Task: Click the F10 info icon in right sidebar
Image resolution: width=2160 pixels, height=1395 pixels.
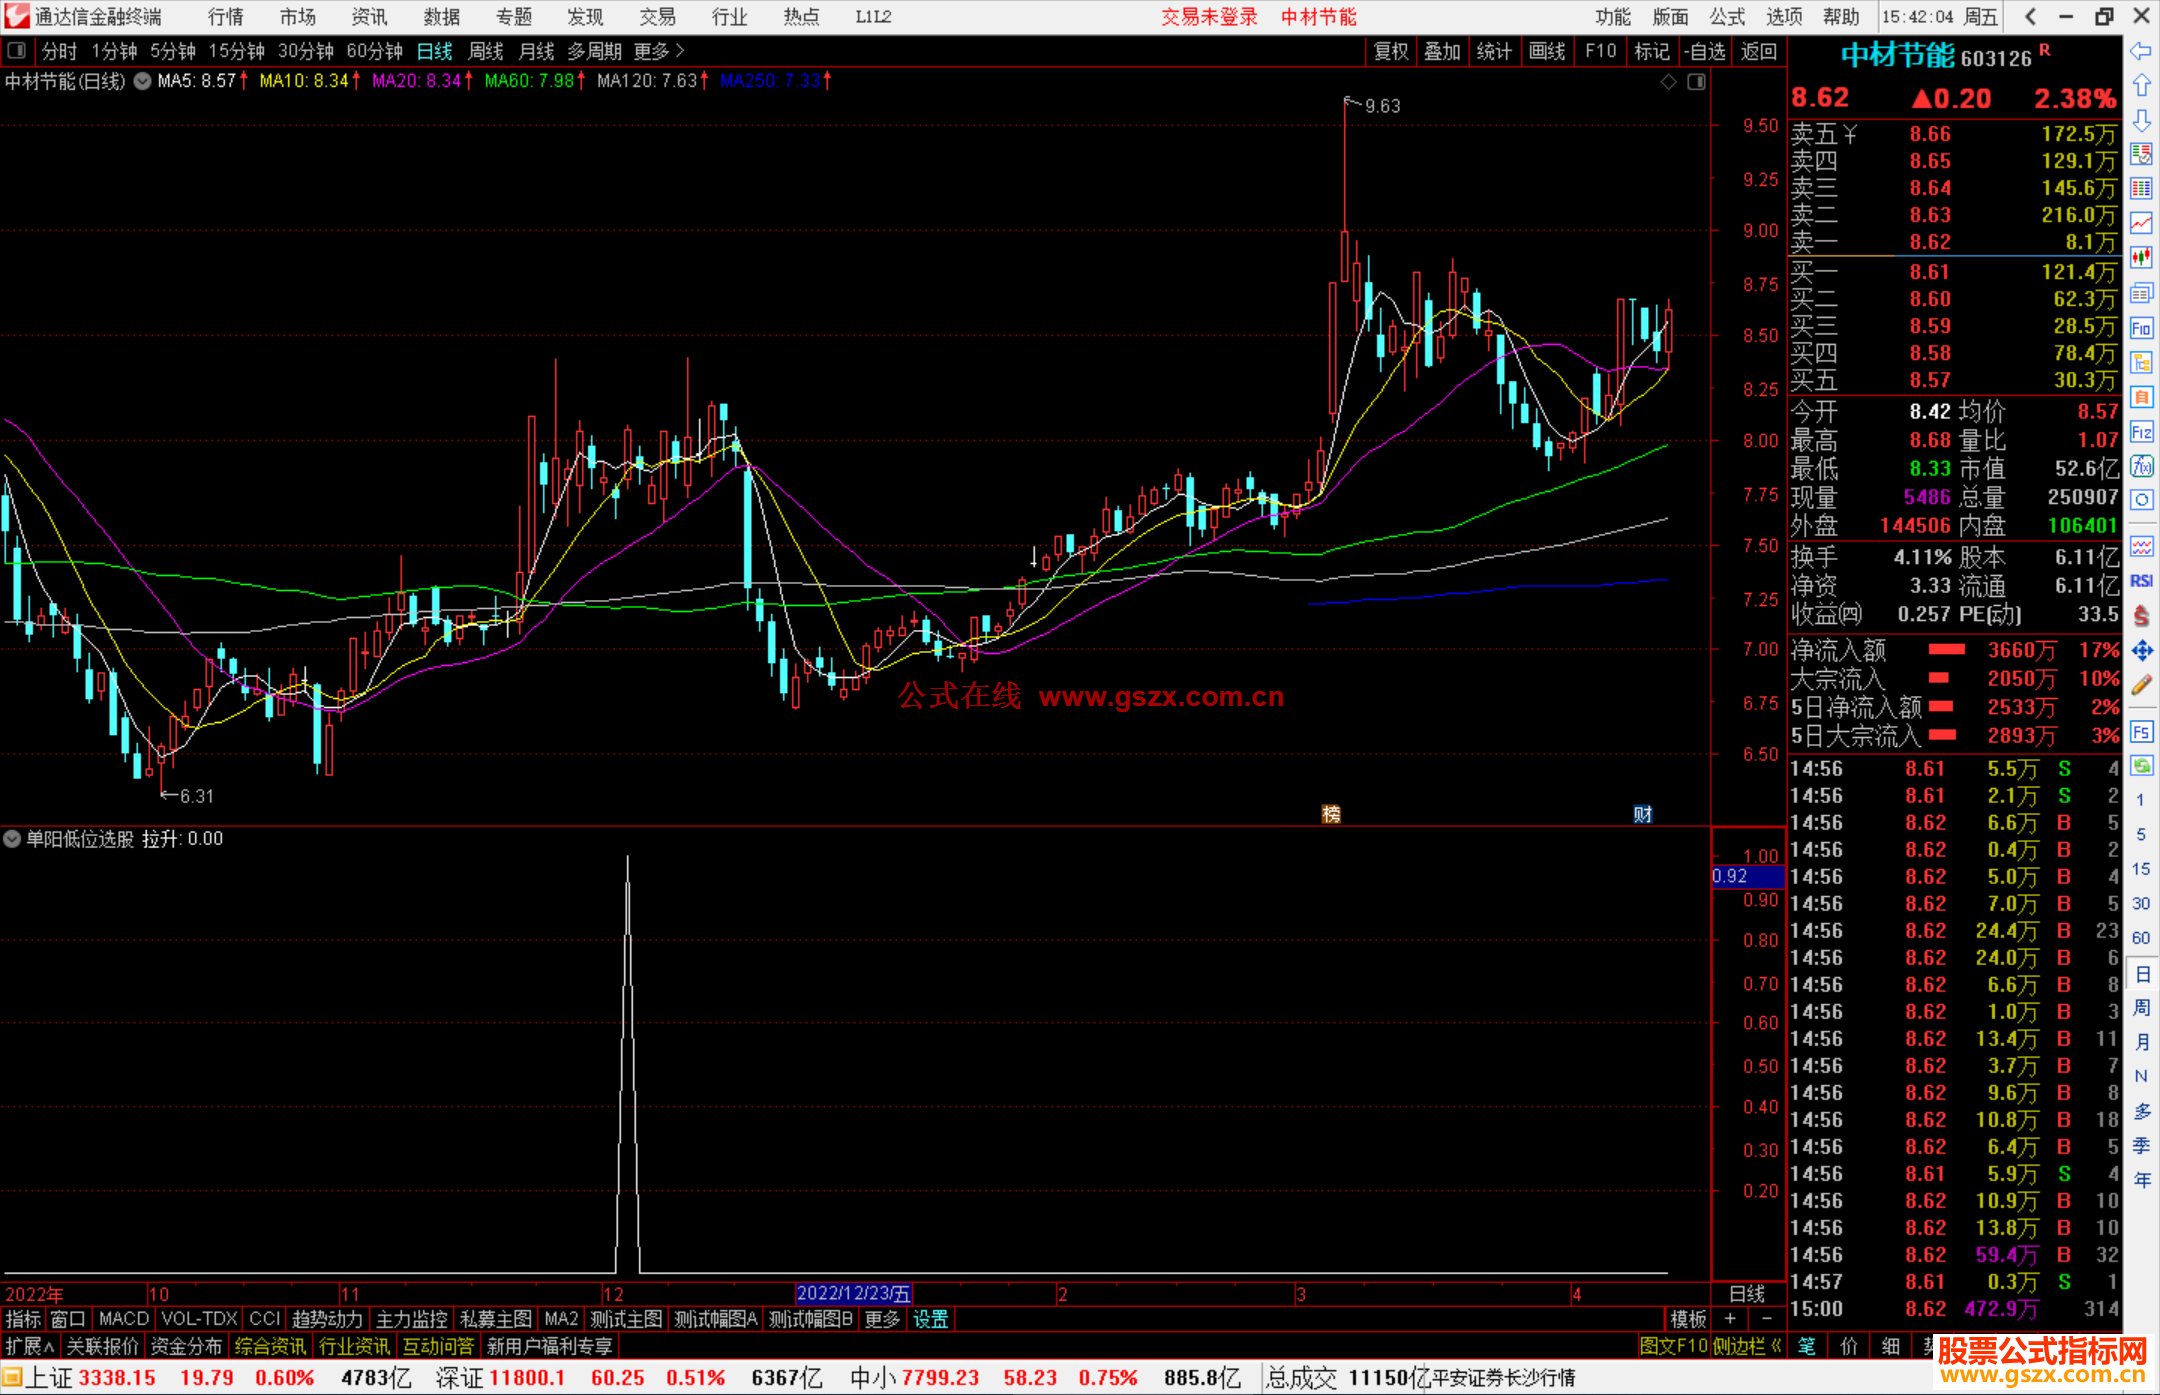Action: tap(2140, 328)
